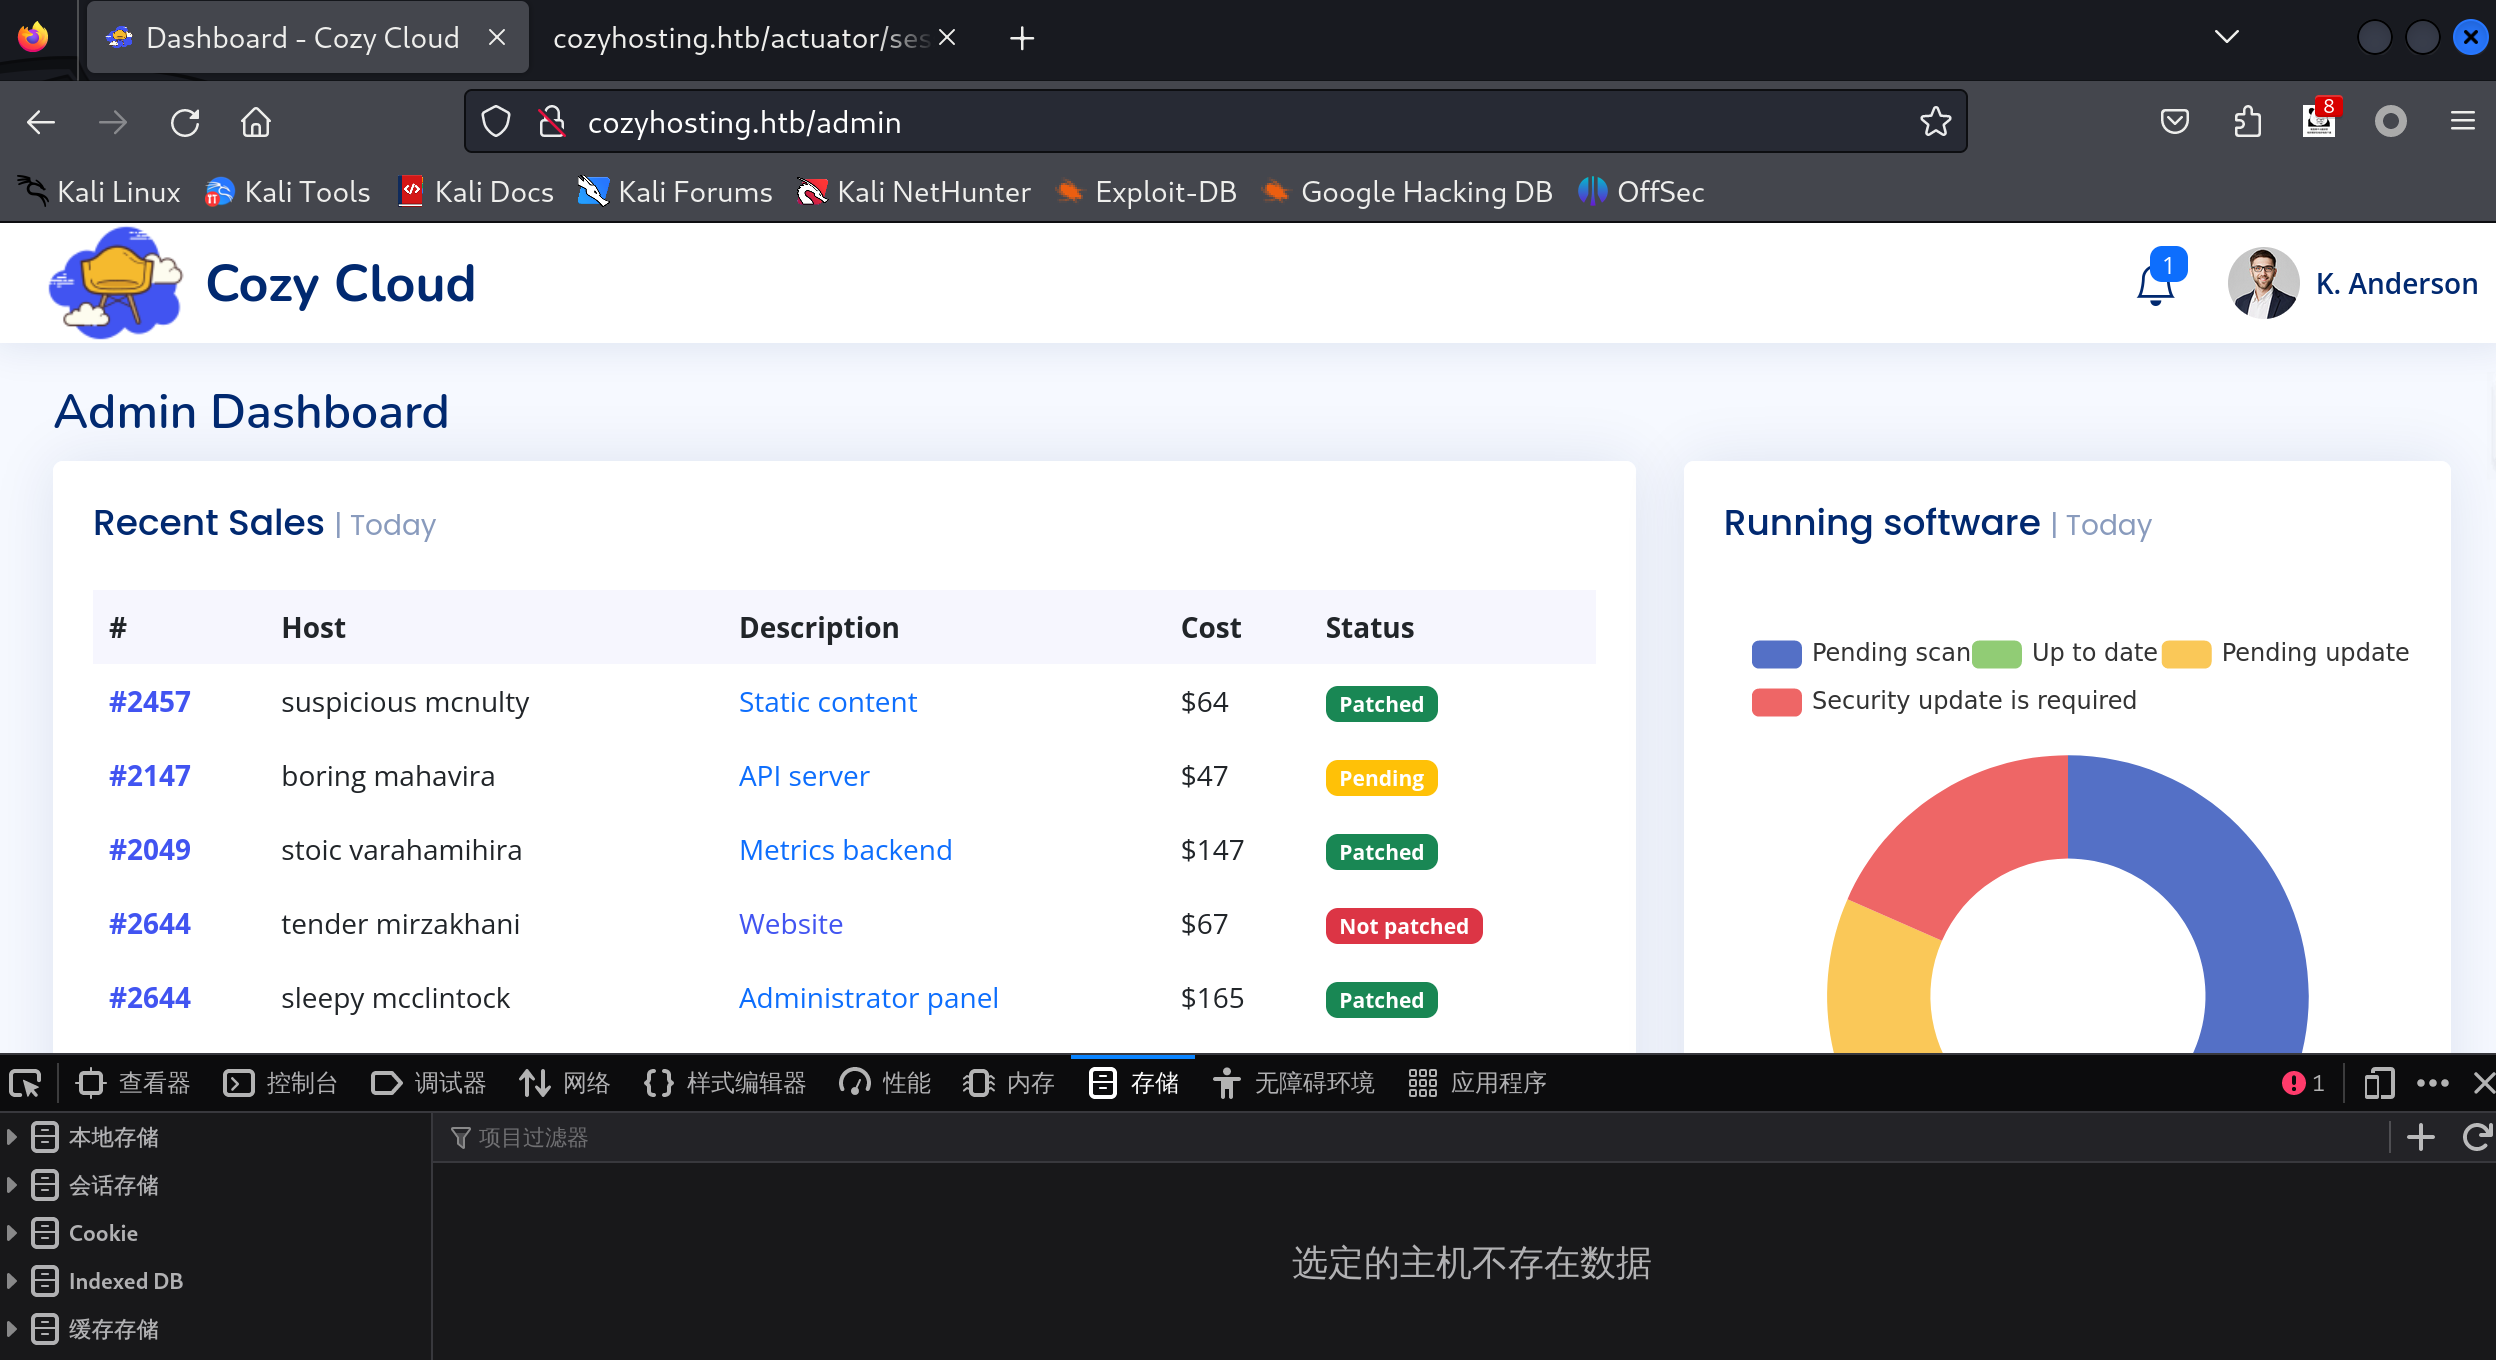Click the K. Anderson profile avatar icon

(2267, 285)
